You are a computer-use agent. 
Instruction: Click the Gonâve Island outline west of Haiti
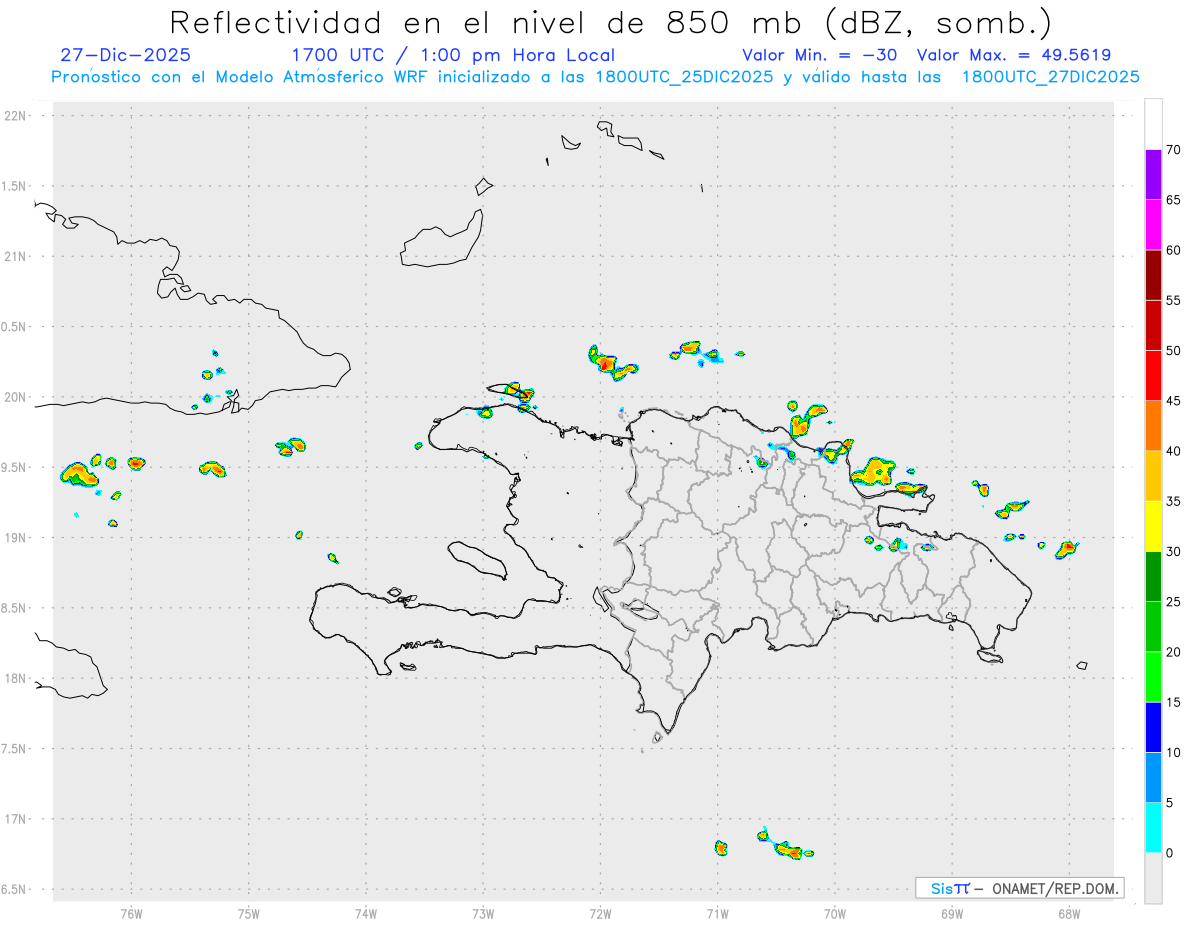pyautogui.click(x=476, y=560)
